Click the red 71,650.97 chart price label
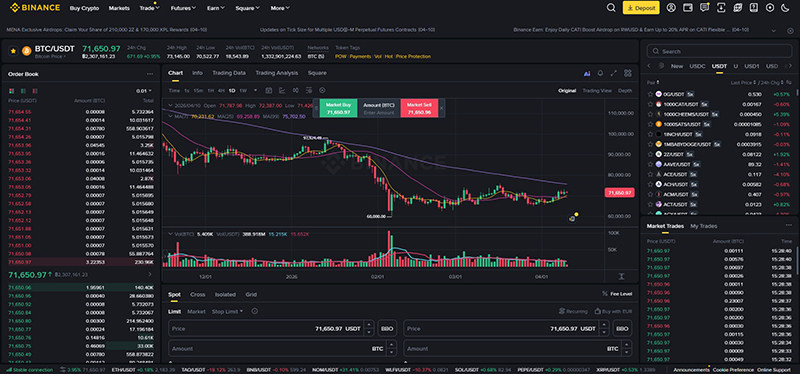The image size is (800, 374). click(x=619, y=193)
